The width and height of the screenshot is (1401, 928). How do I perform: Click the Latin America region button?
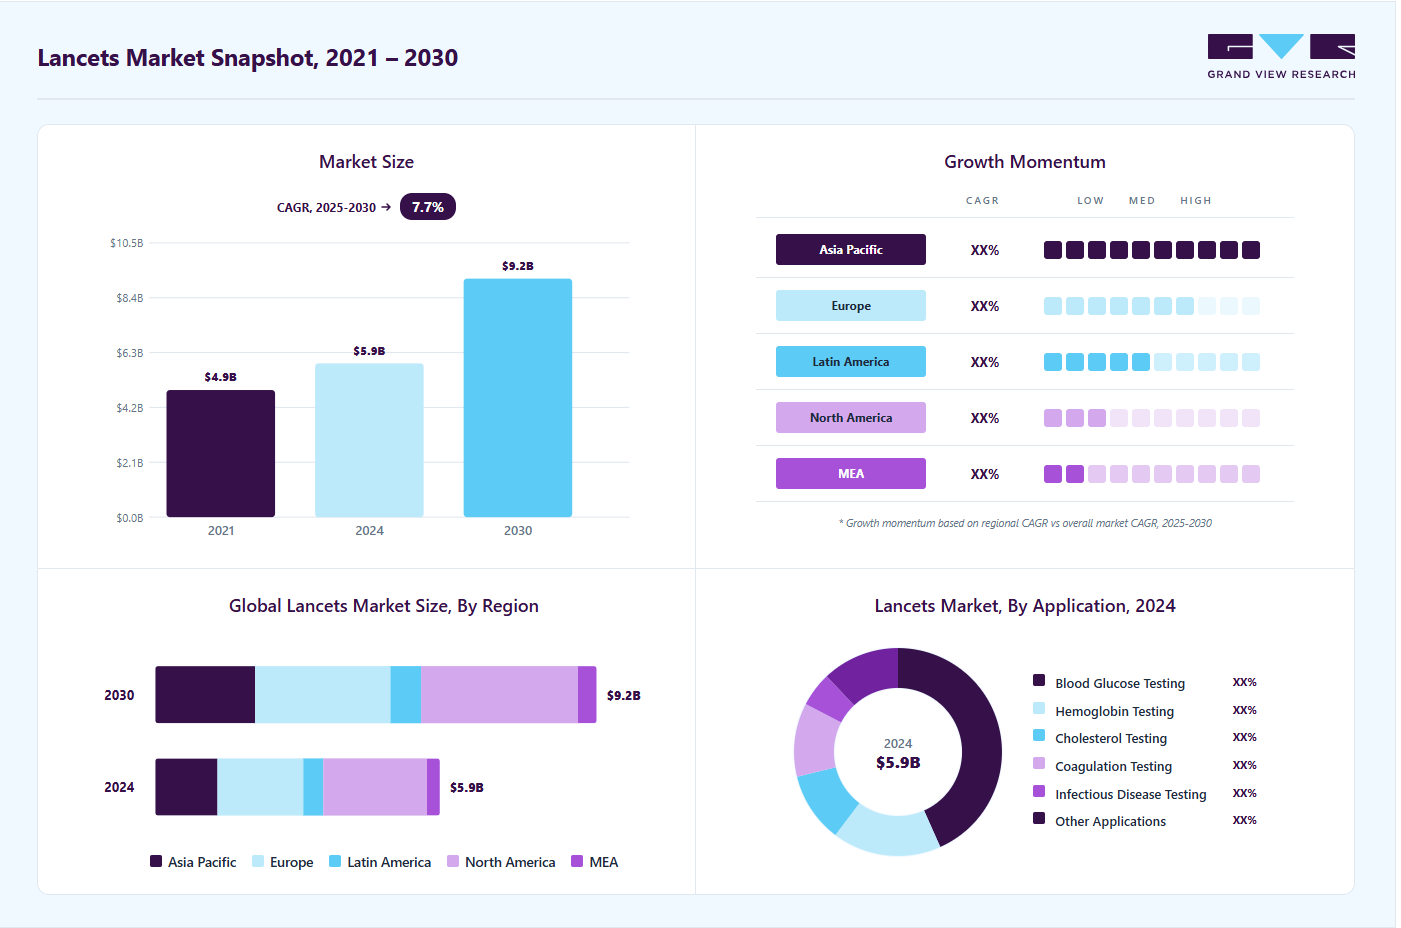[851, 362]
